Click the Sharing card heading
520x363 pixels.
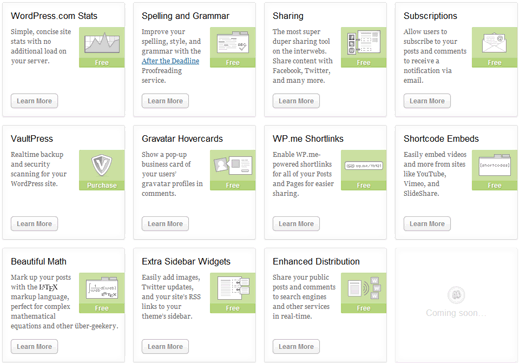point(288,16)
